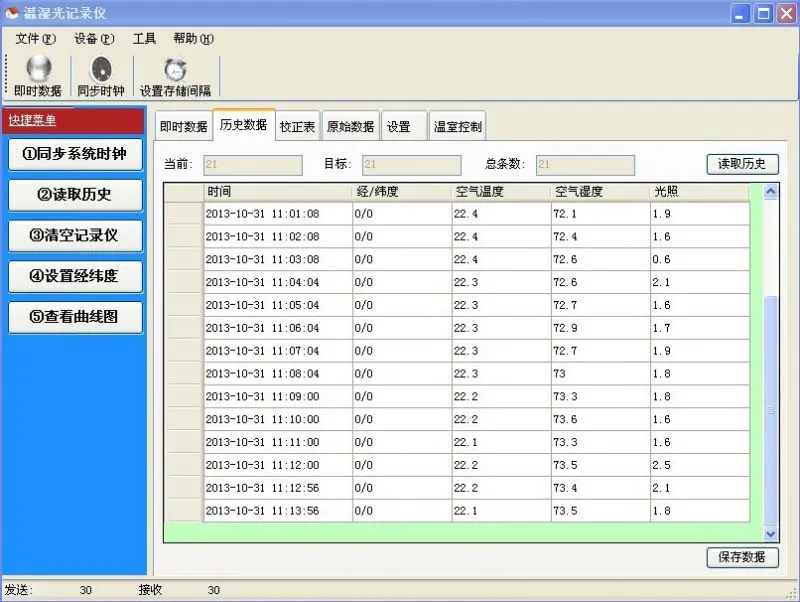Open the 设置 tab
Screen dimensions: 800x602
(404, 126)
